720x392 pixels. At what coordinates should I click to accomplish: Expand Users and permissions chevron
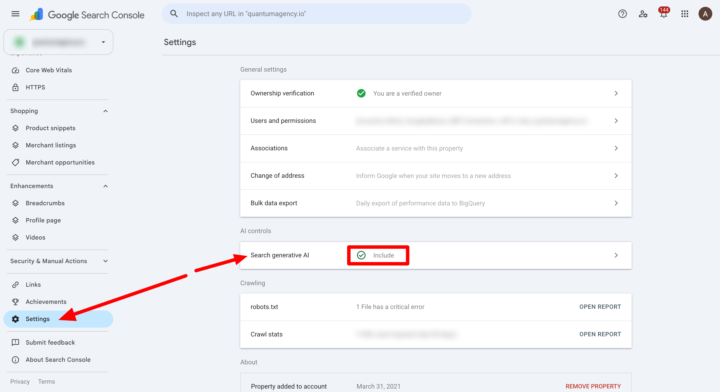[x=616, y=121]
